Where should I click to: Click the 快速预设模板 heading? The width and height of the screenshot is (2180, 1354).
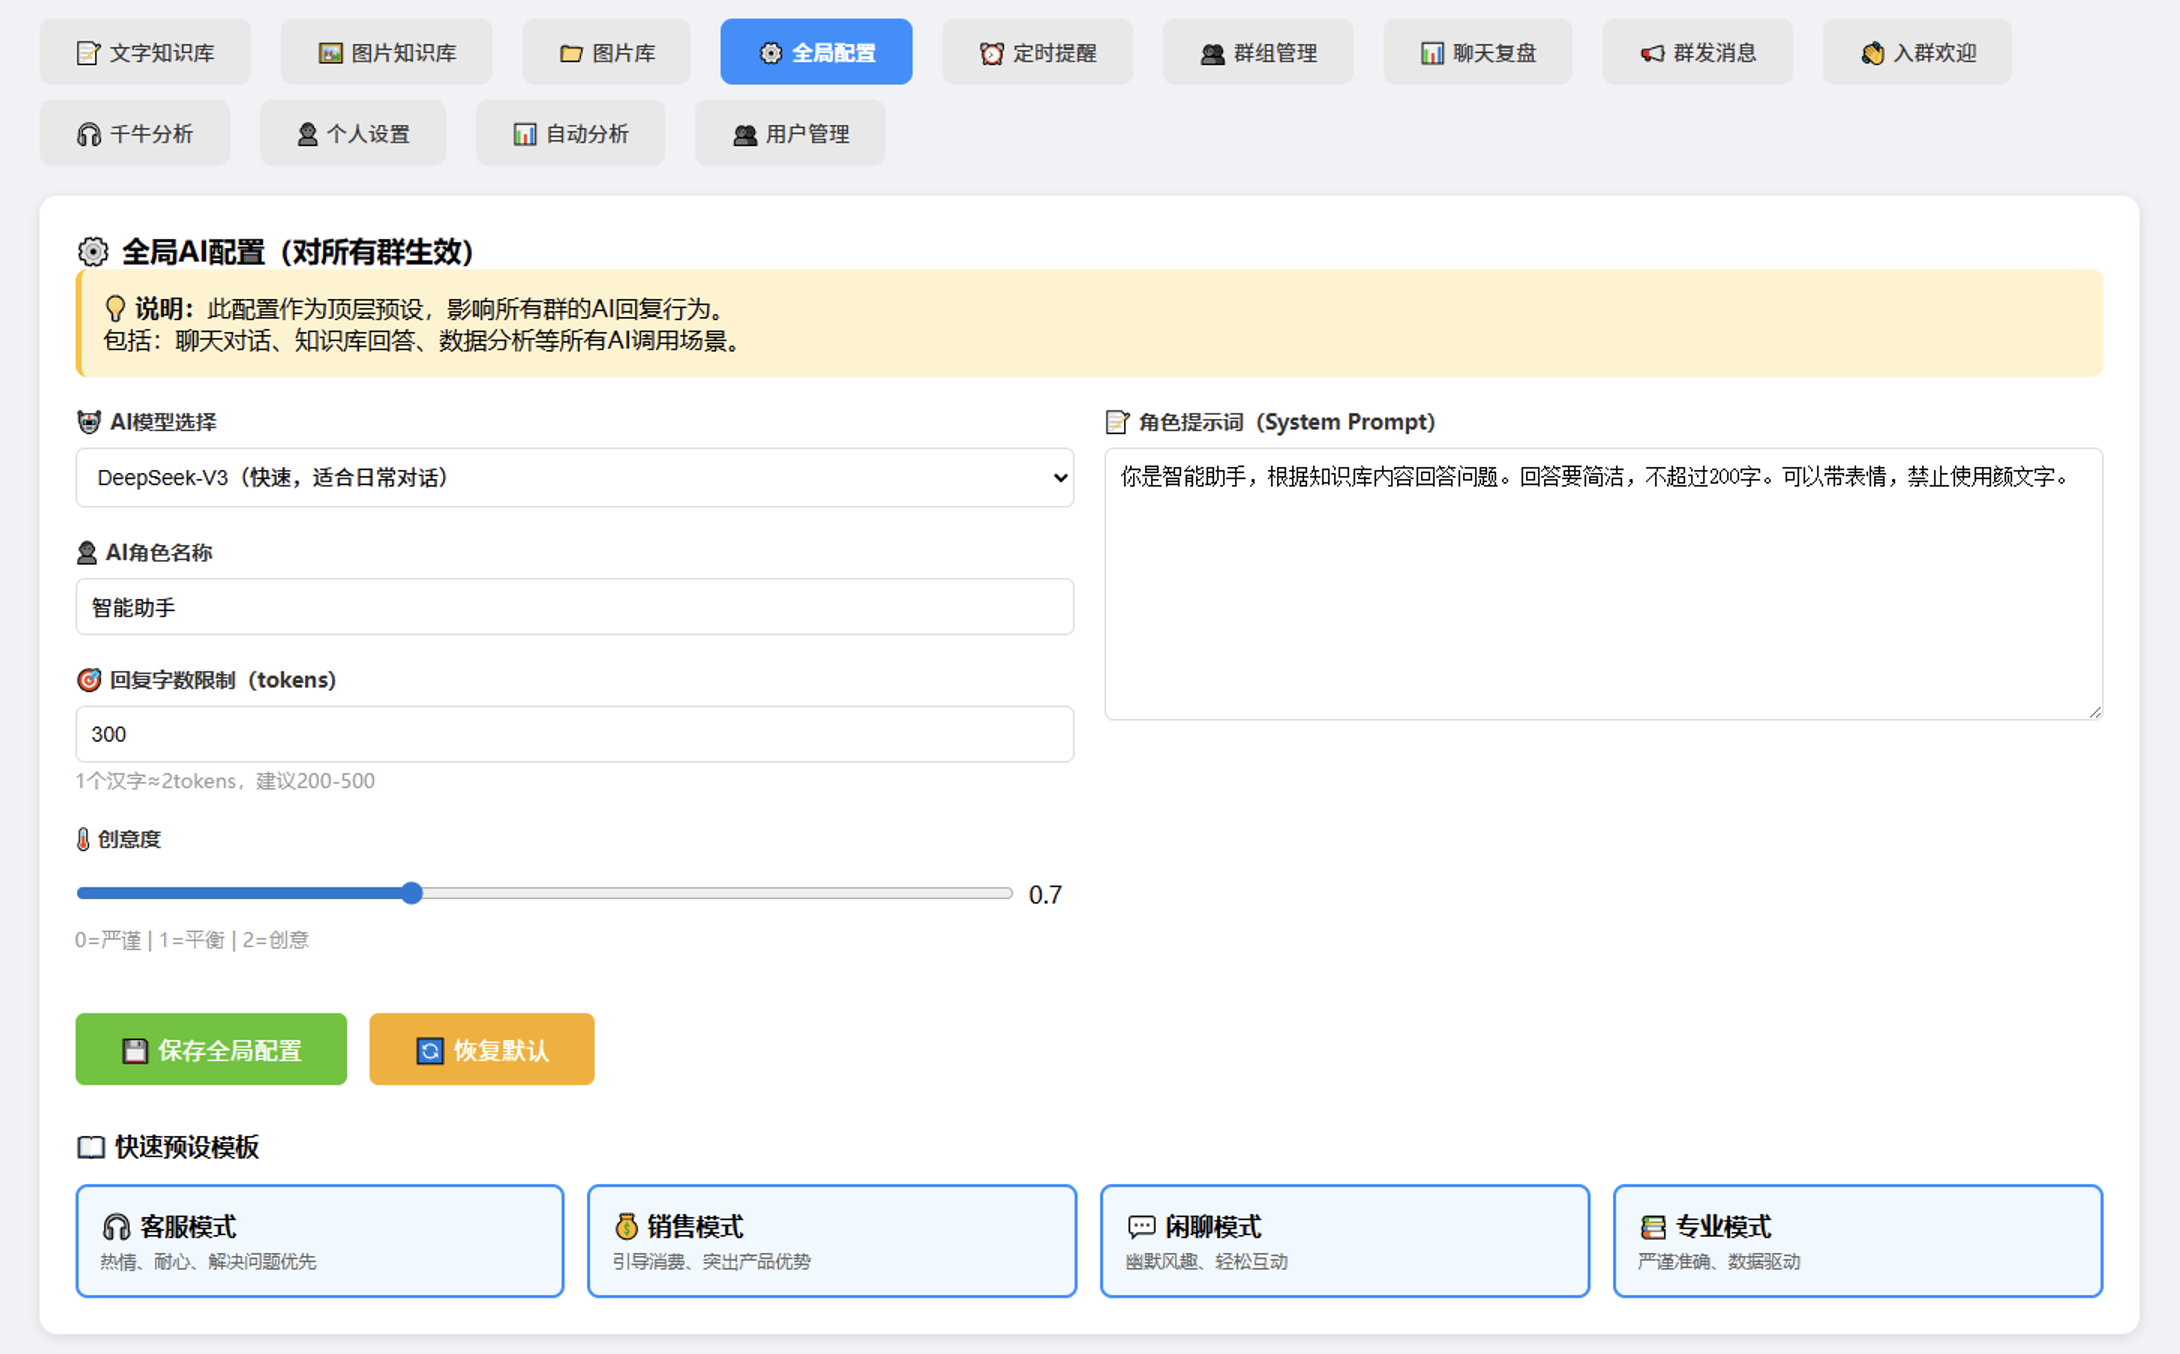pos(187,1147)
